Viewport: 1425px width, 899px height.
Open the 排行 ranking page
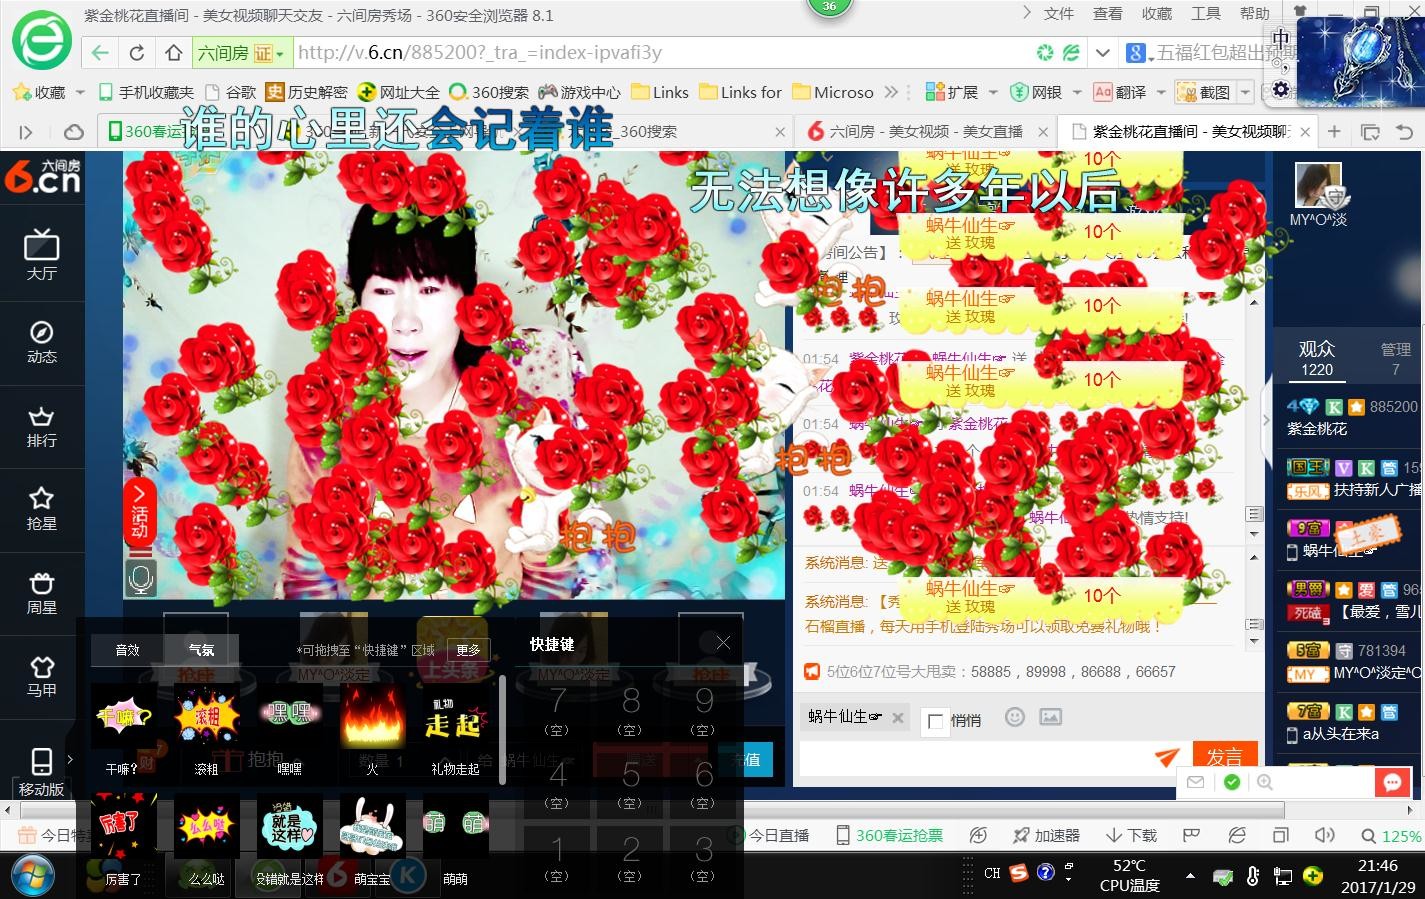coord(41,426)
